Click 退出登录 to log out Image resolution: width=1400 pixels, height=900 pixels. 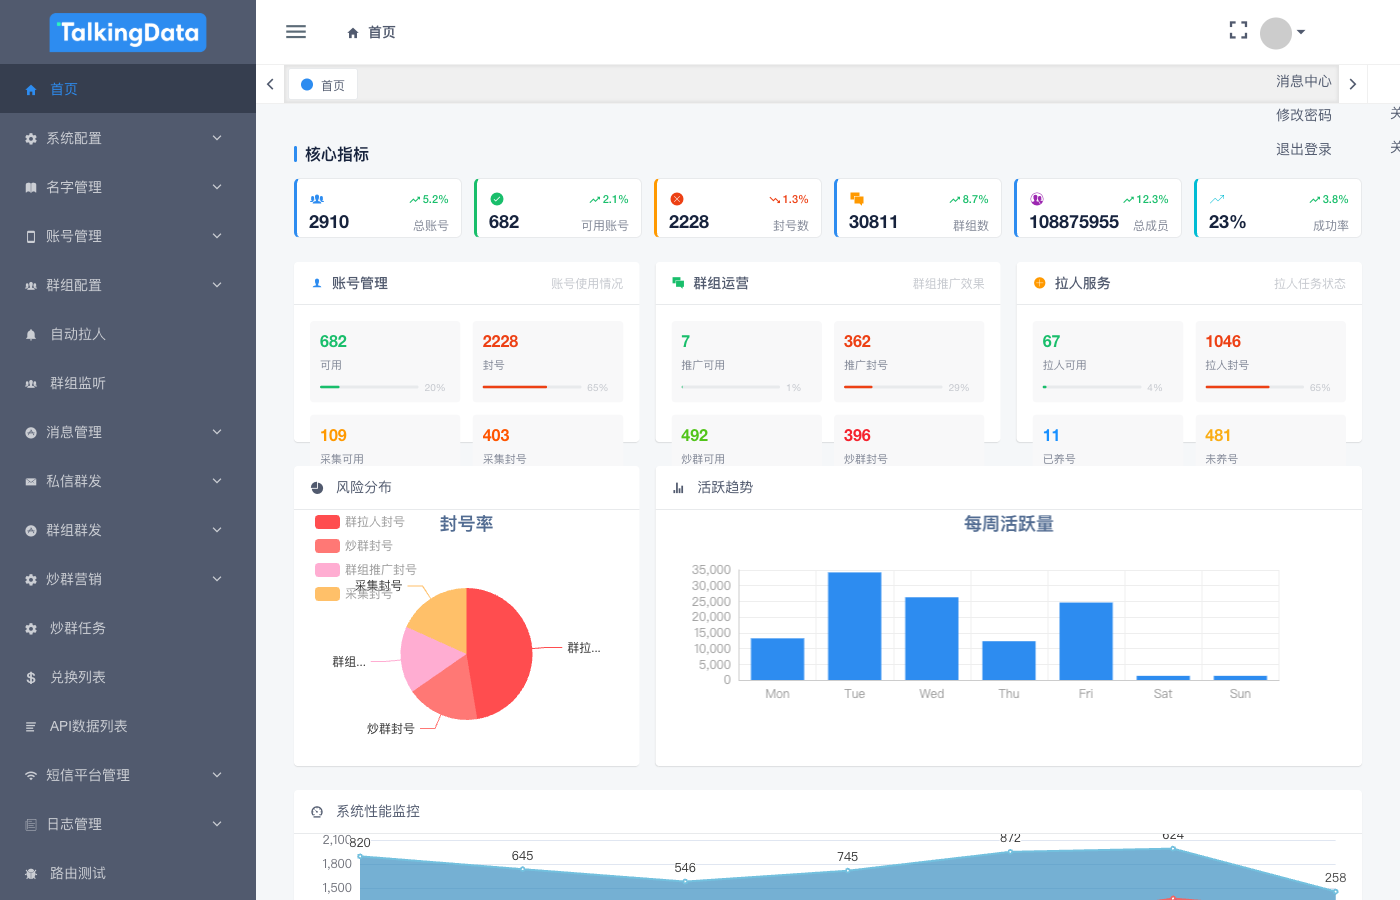tap(1303, 149)
